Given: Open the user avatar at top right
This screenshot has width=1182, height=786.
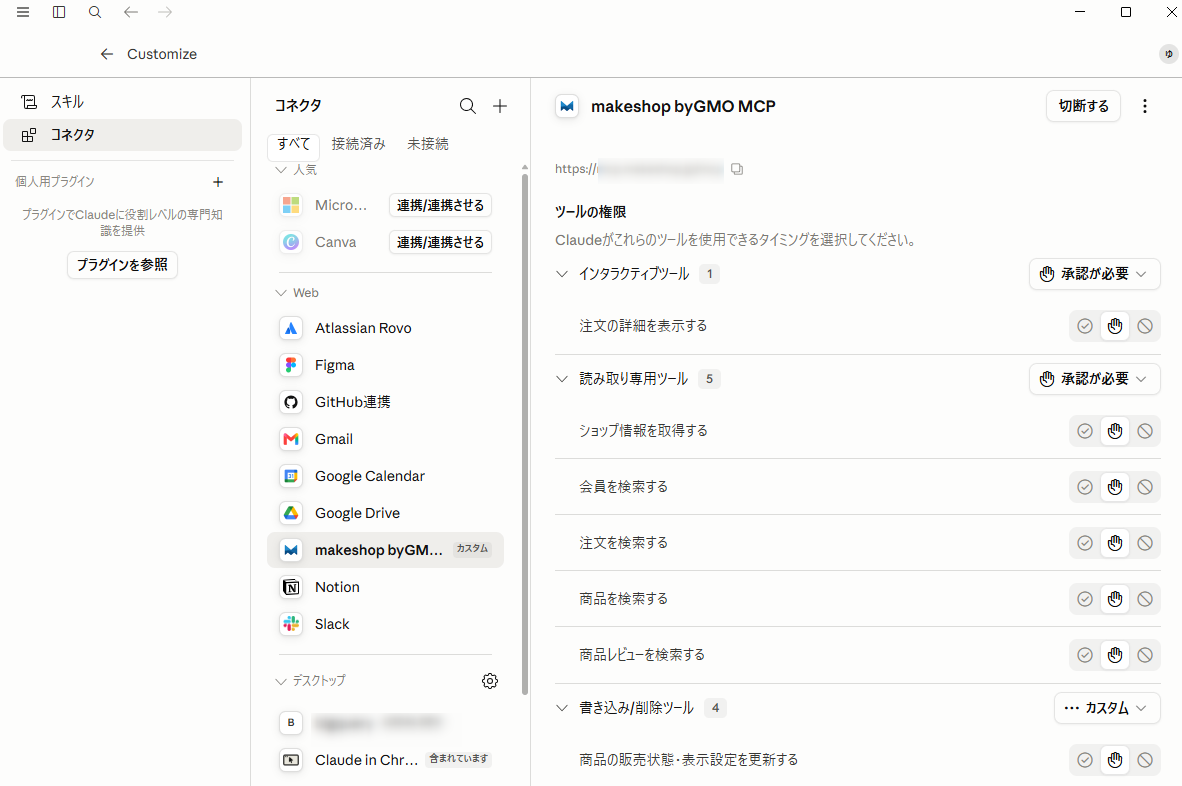Looking at the screenshot, I should point(1168,54).
